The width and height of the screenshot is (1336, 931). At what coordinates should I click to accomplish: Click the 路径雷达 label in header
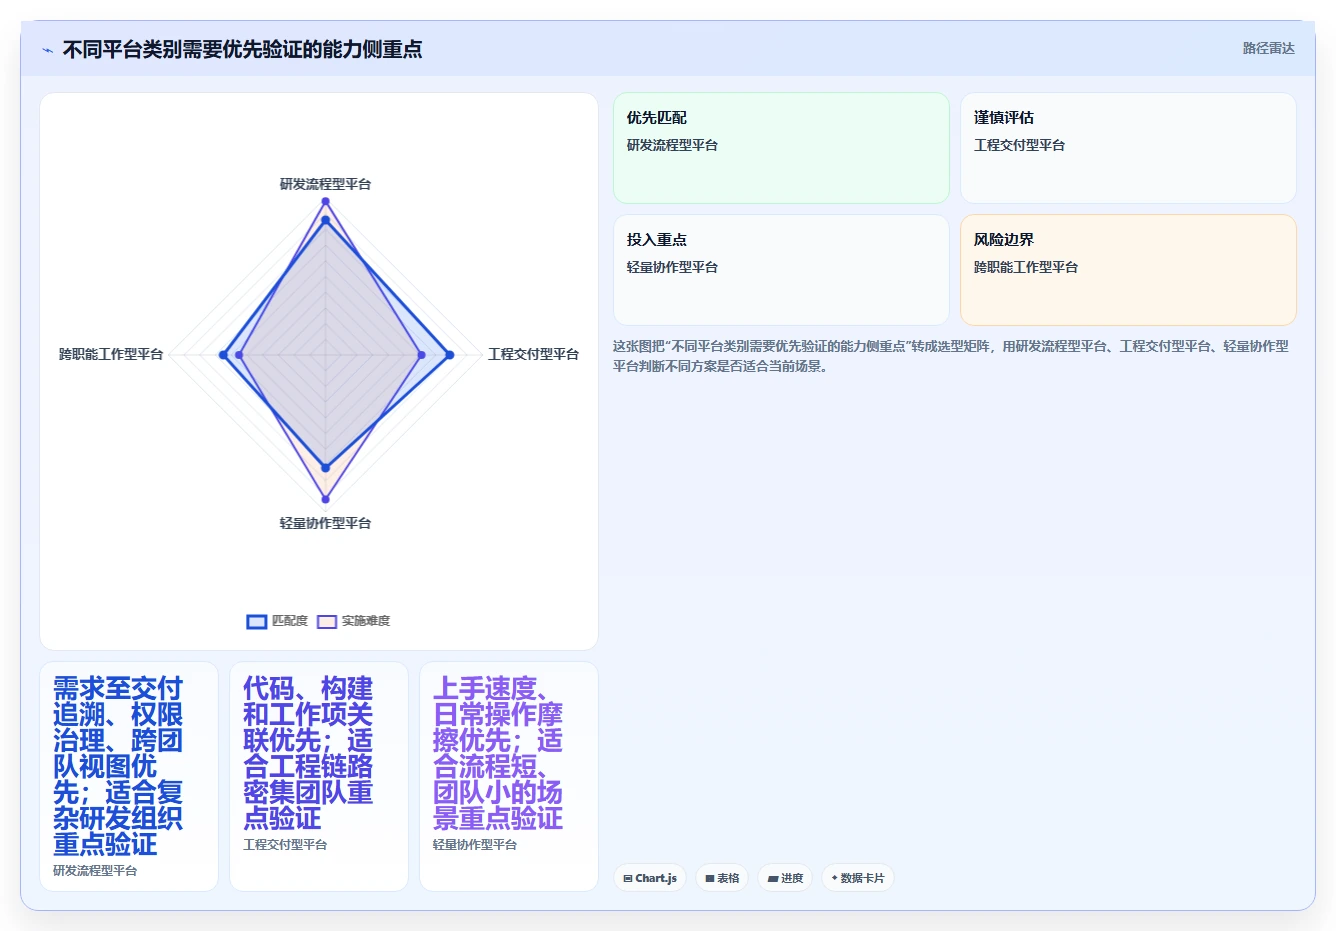coord(1268,48)
